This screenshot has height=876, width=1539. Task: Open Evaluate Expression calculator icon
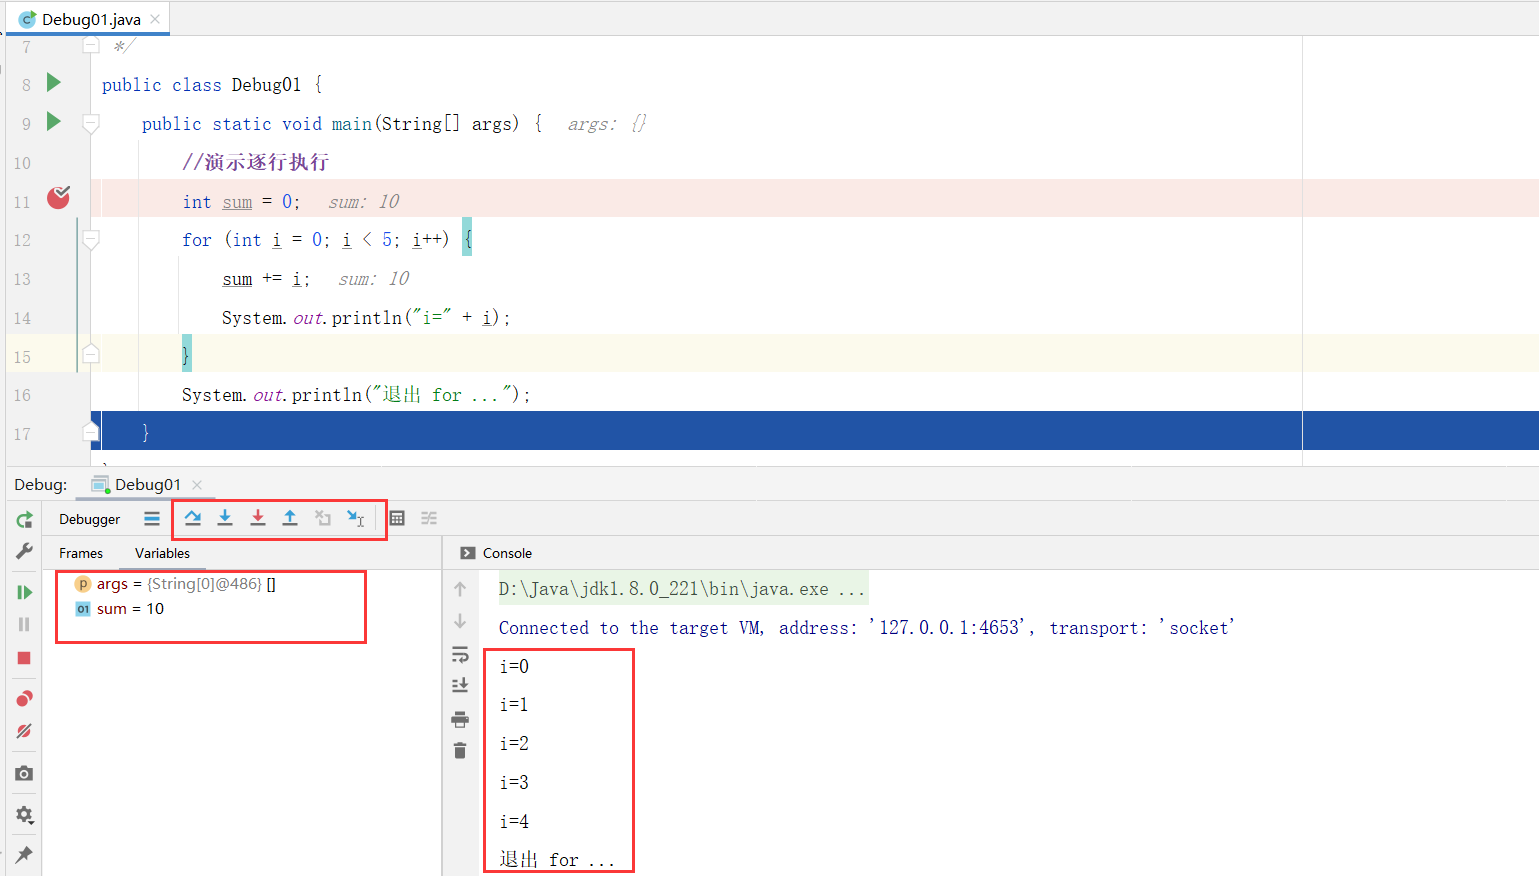click(397, 518)
